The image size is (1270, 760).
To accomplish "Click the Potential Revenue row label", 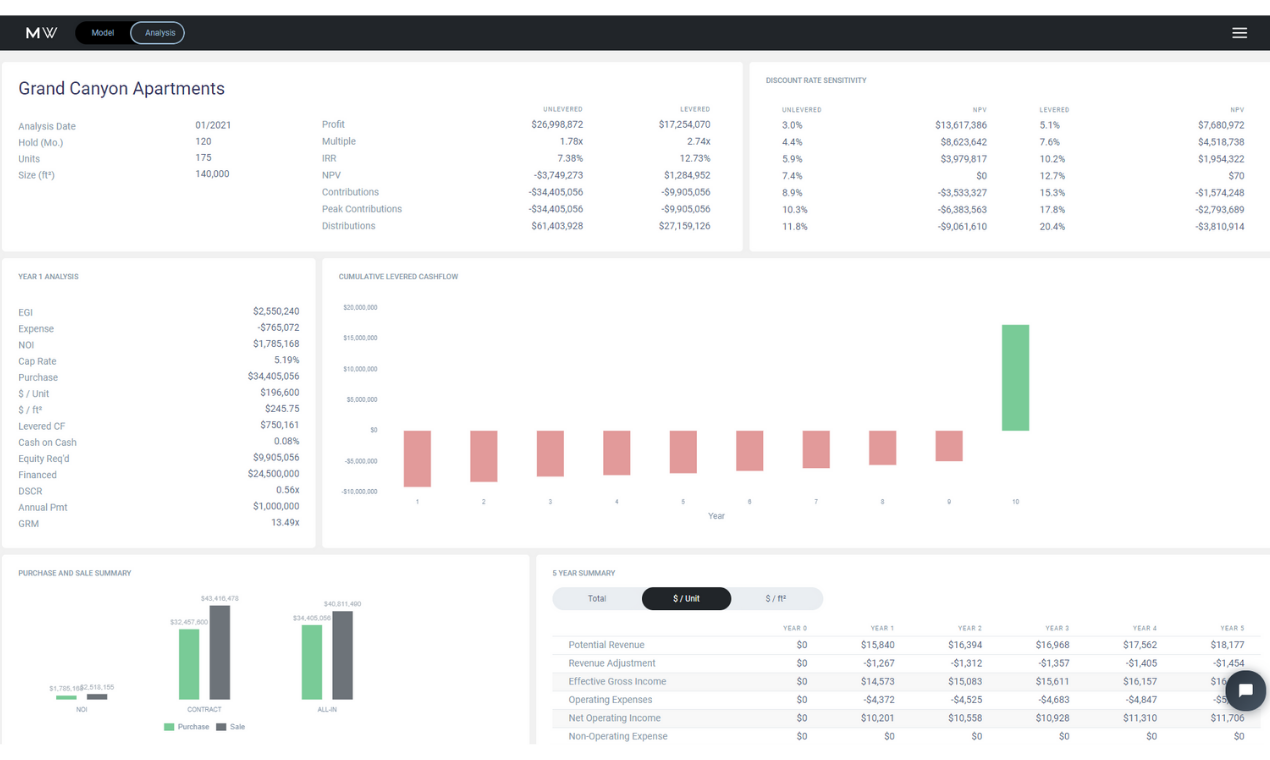I will pos(606,645).
